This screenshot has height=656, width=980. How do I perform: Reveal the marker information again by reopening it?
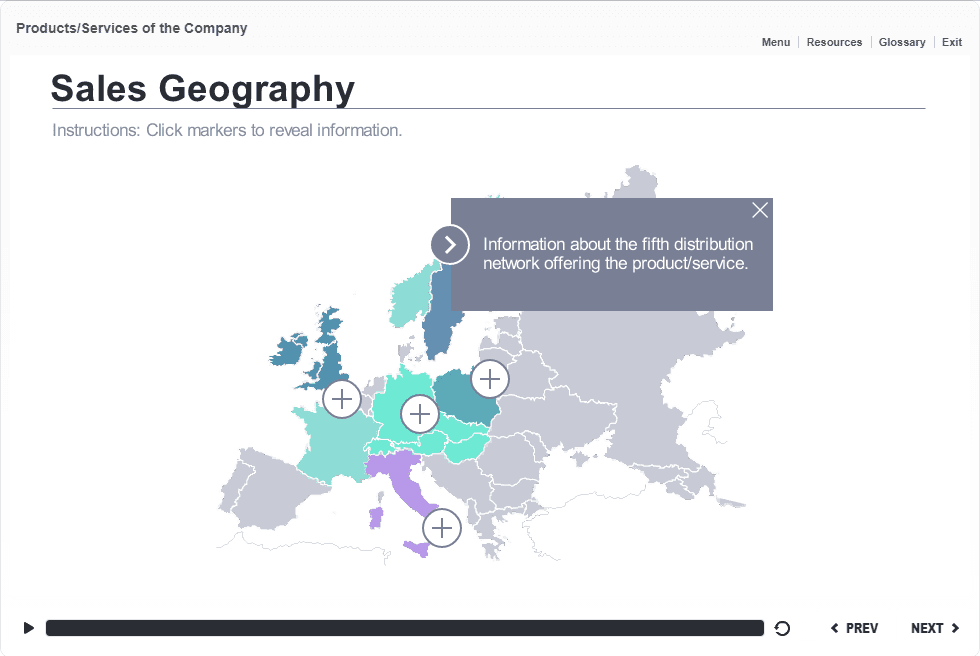[x=450, y=243]
